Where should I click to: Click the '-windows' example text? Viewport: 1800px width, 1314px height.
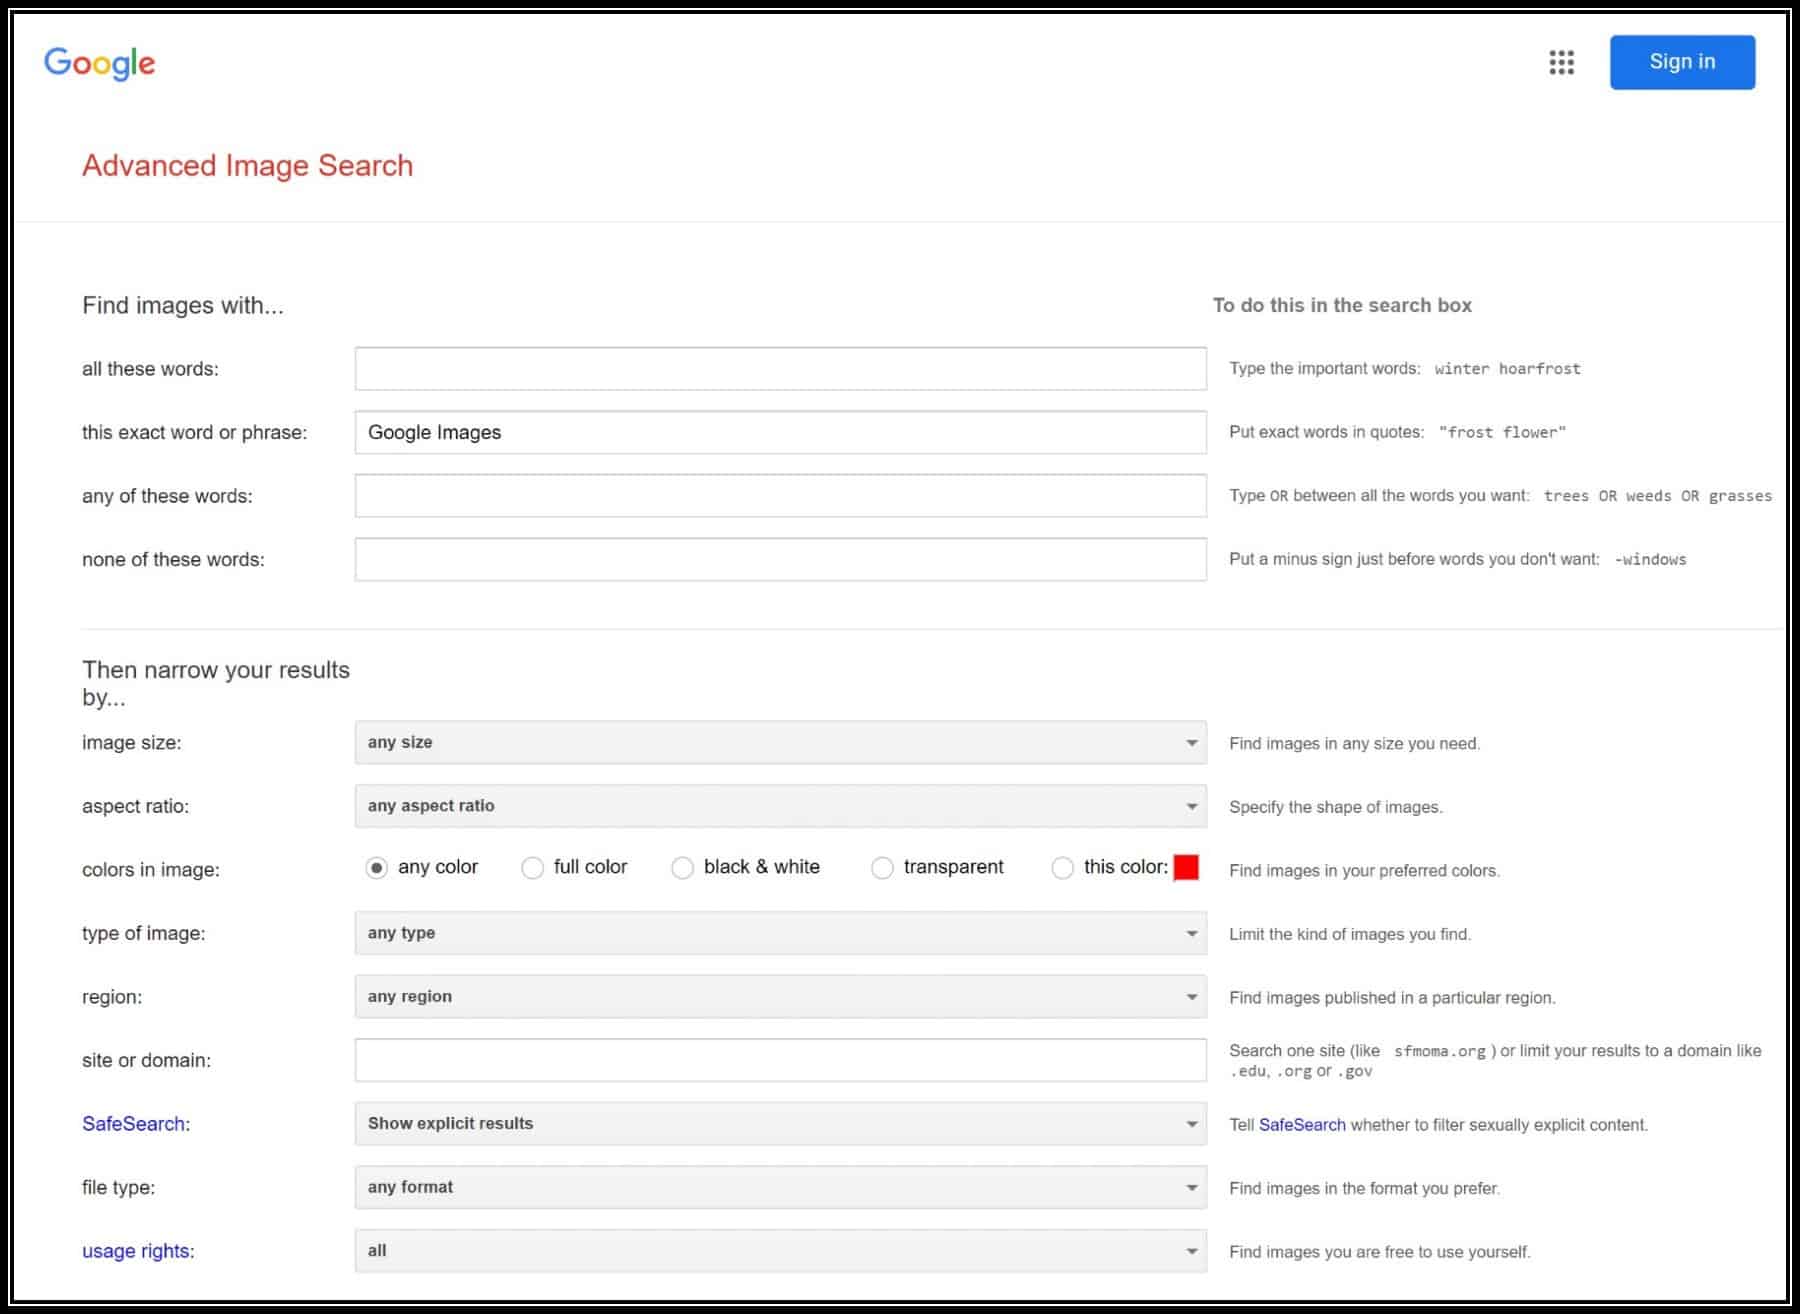coord(1650,559)
